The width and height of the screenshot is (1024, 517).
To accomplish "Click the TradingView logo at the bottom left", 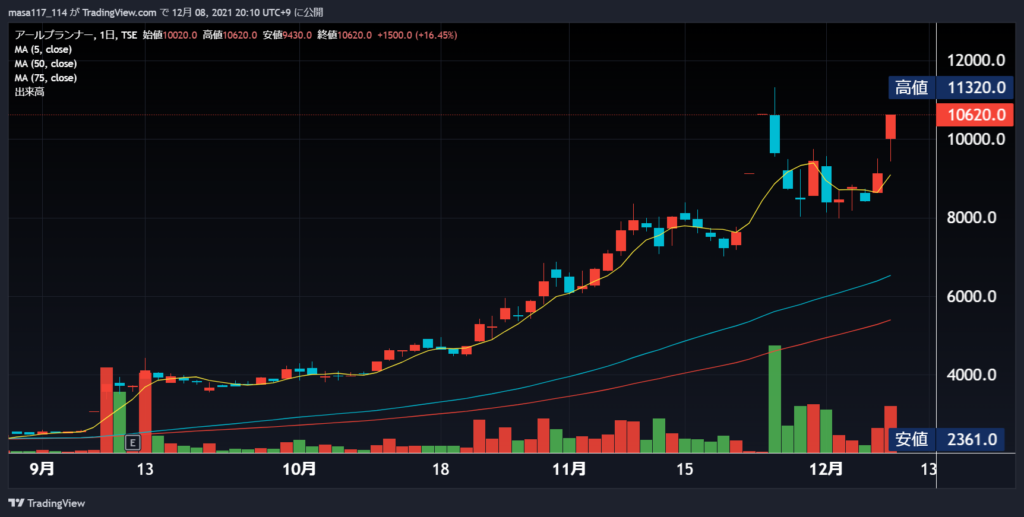I will pos(46,503).
